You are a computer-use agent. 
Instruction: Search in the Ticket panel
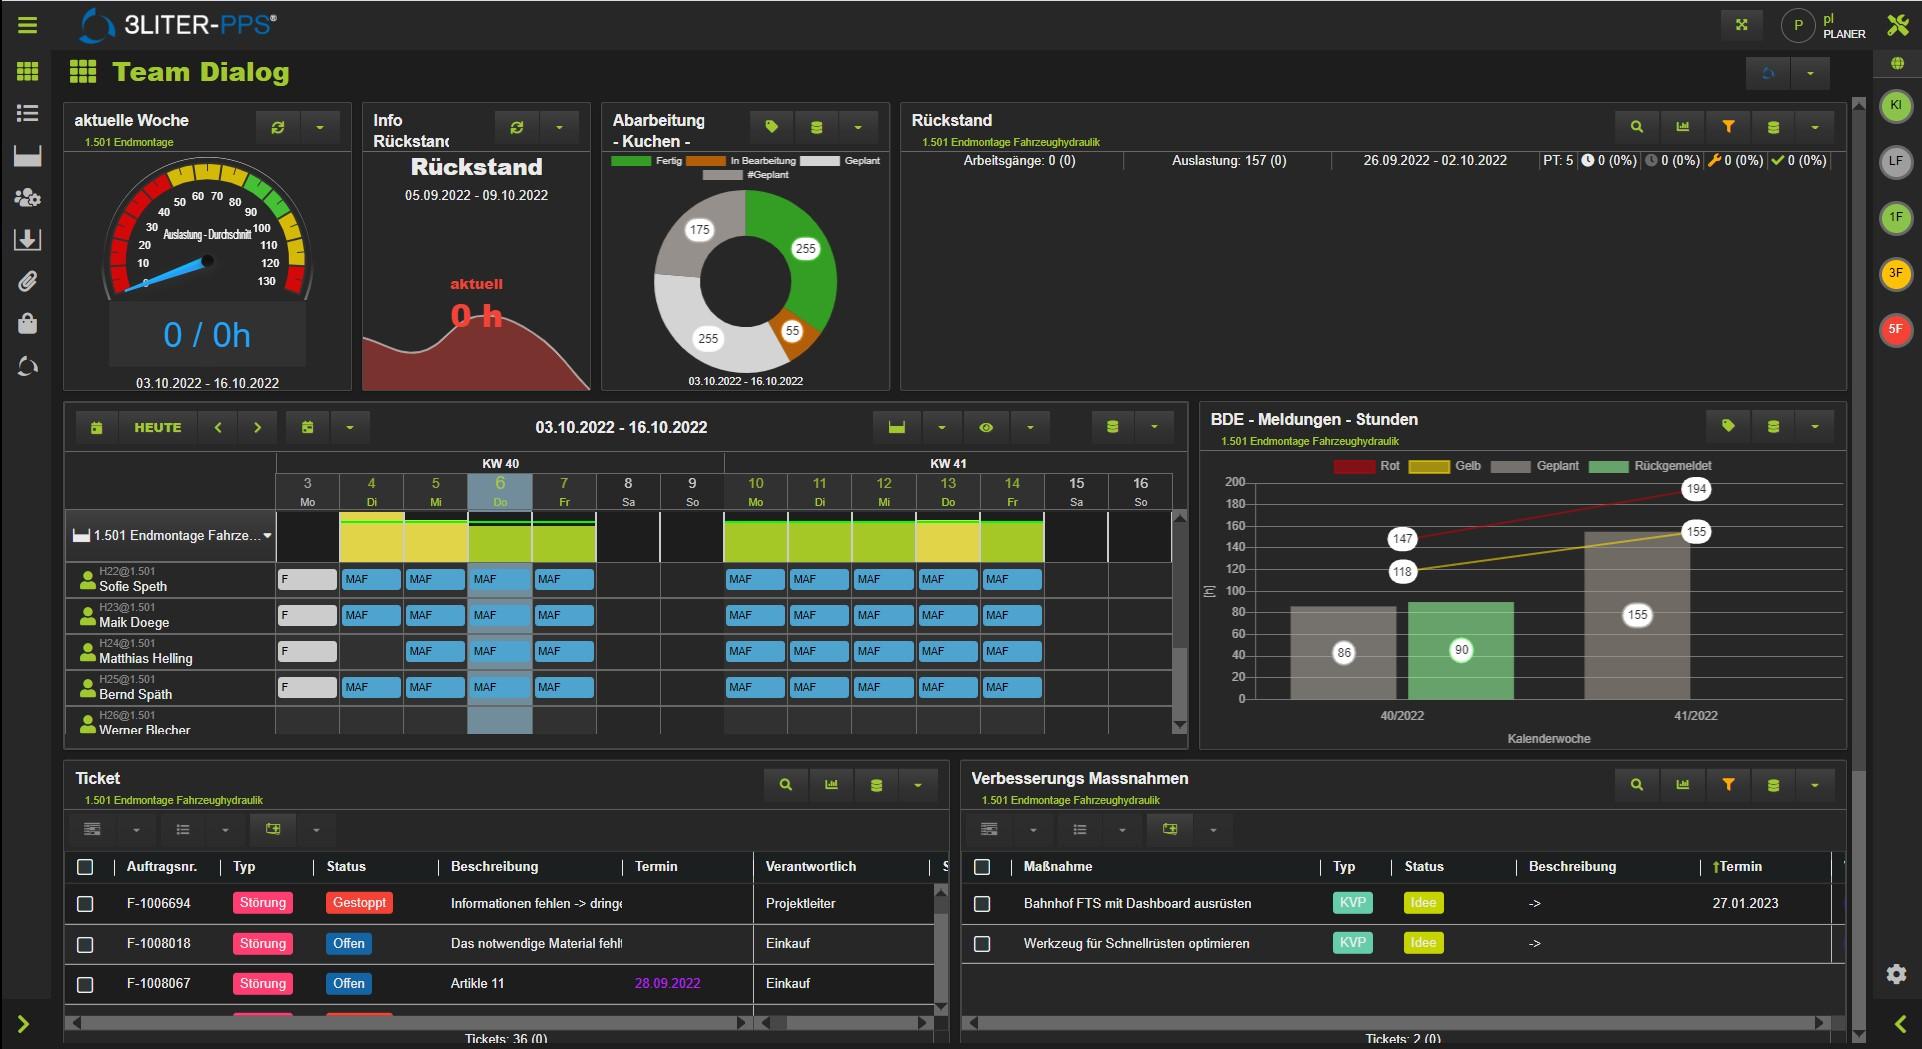(x=786, y=785)
